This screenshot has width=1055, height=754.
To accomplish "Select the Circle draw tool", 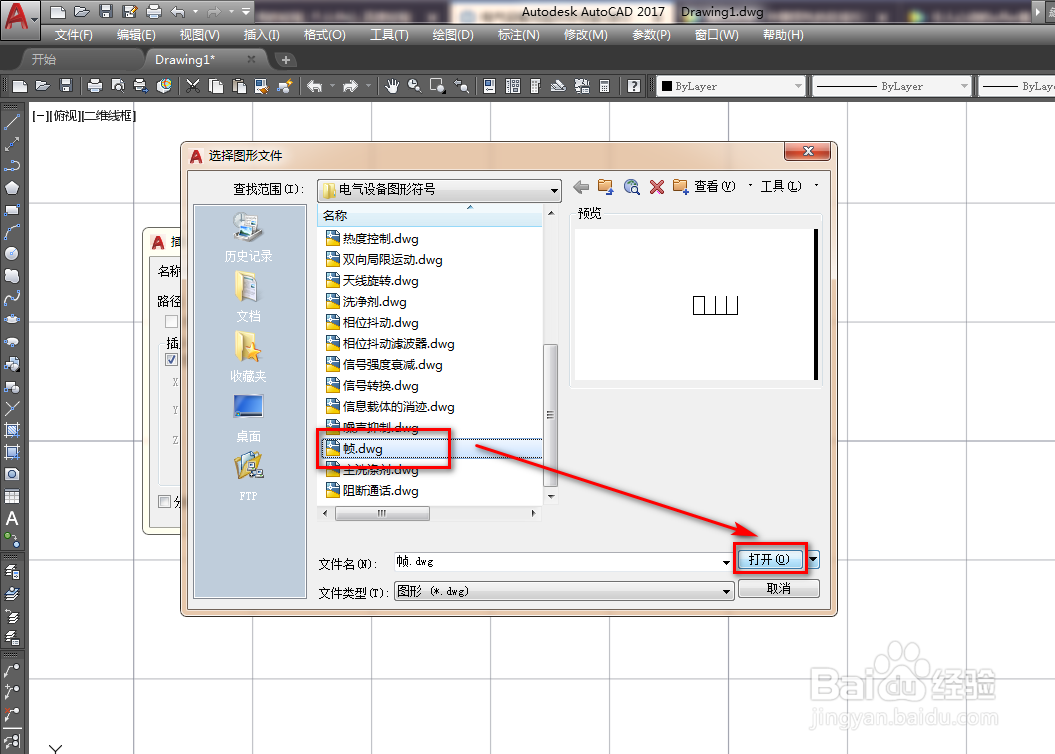I will pos(11,254).
